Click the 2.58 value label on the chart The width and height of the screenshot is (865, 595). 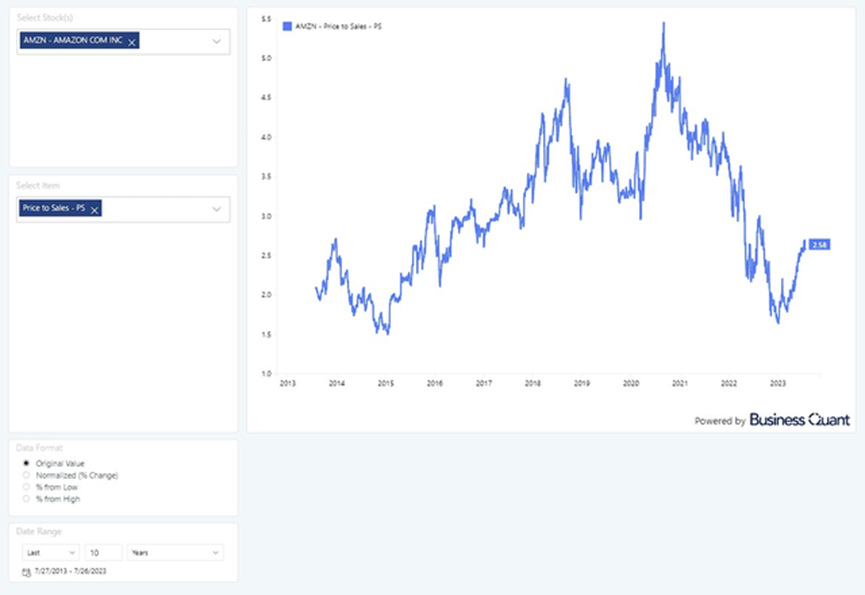pyautogui.click(x=818, y=244)
